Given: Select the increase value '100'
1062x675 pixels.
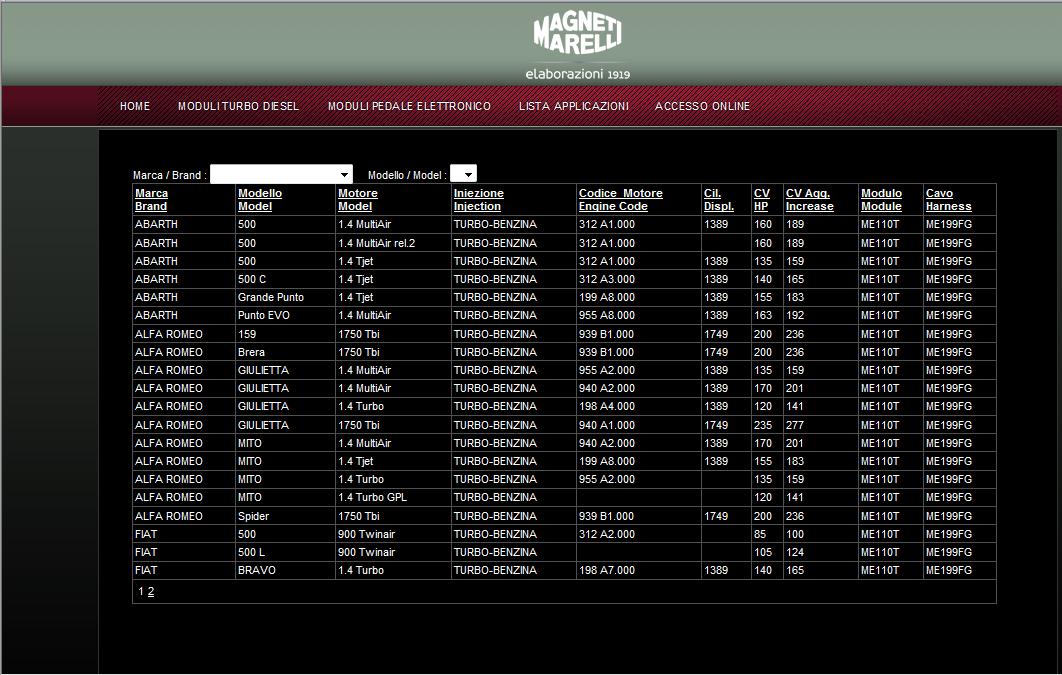Looking at the screenshot, I should coord(795,534).
